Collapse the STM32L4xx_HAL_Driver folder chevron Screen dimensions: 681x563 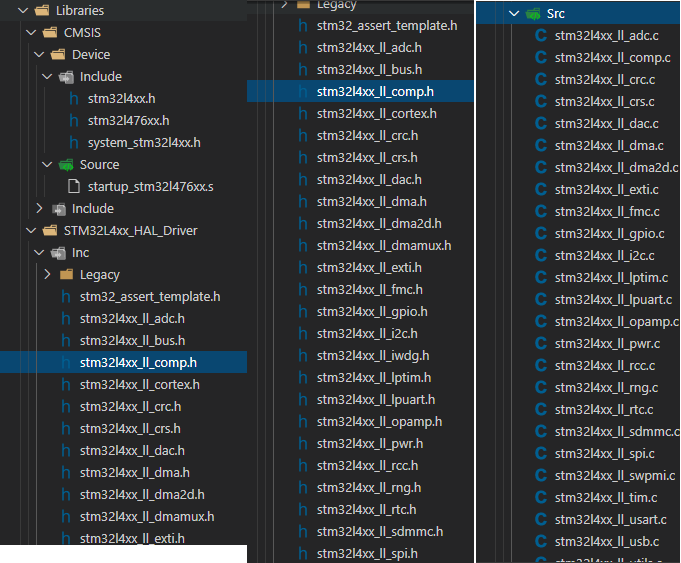(x=31, y=231)
